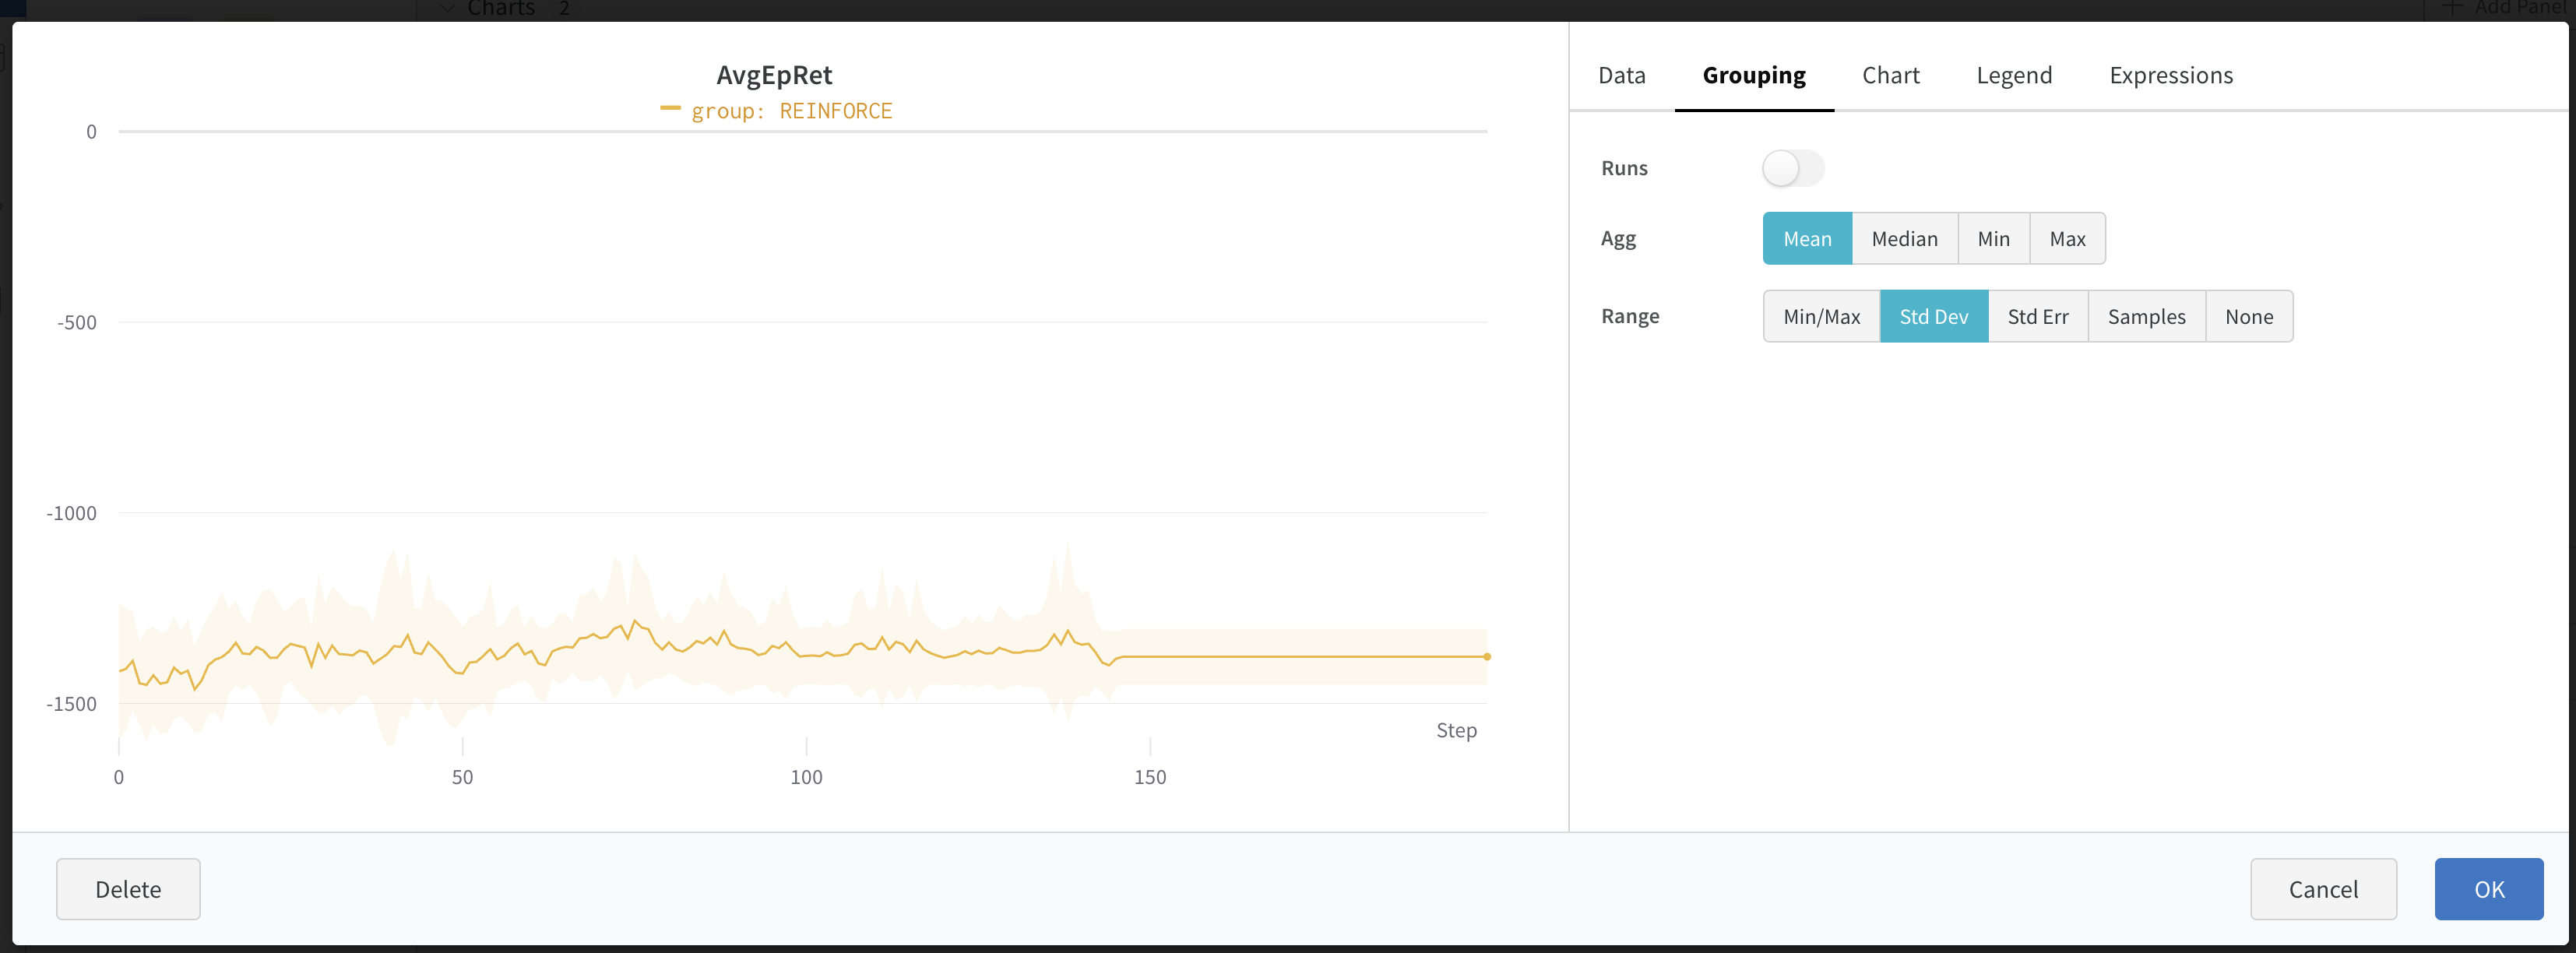
Task: Select Mean aggregation
Action: click(x=1806, y=239)
